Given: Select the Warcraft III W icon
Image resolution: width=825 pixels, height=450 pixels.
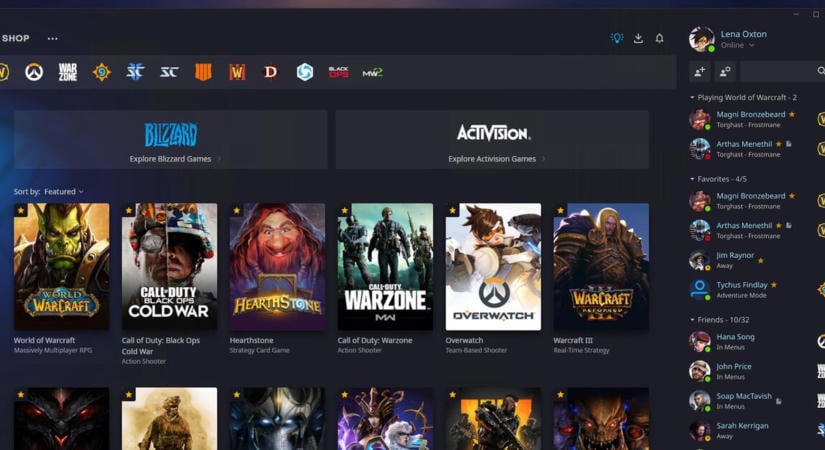Looking at the screenshot, I should 237,72.
